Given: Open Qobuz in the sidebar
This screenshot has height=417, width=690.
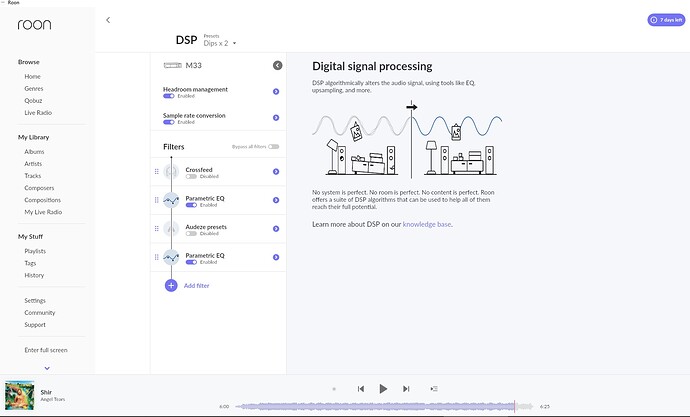Looking at the screenshot, I should 33,101.
